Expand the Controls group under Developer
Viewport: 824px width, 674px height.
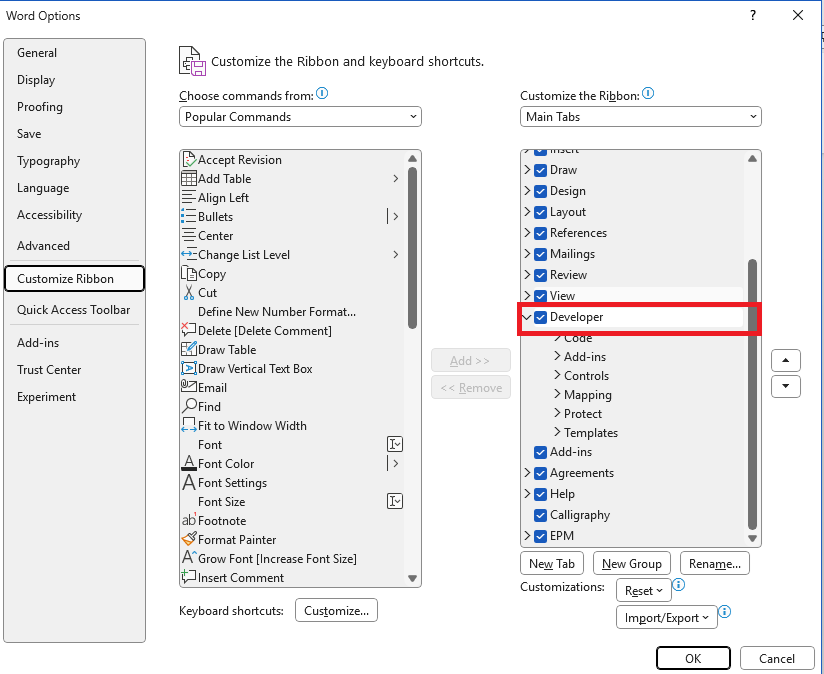[558, 375]
